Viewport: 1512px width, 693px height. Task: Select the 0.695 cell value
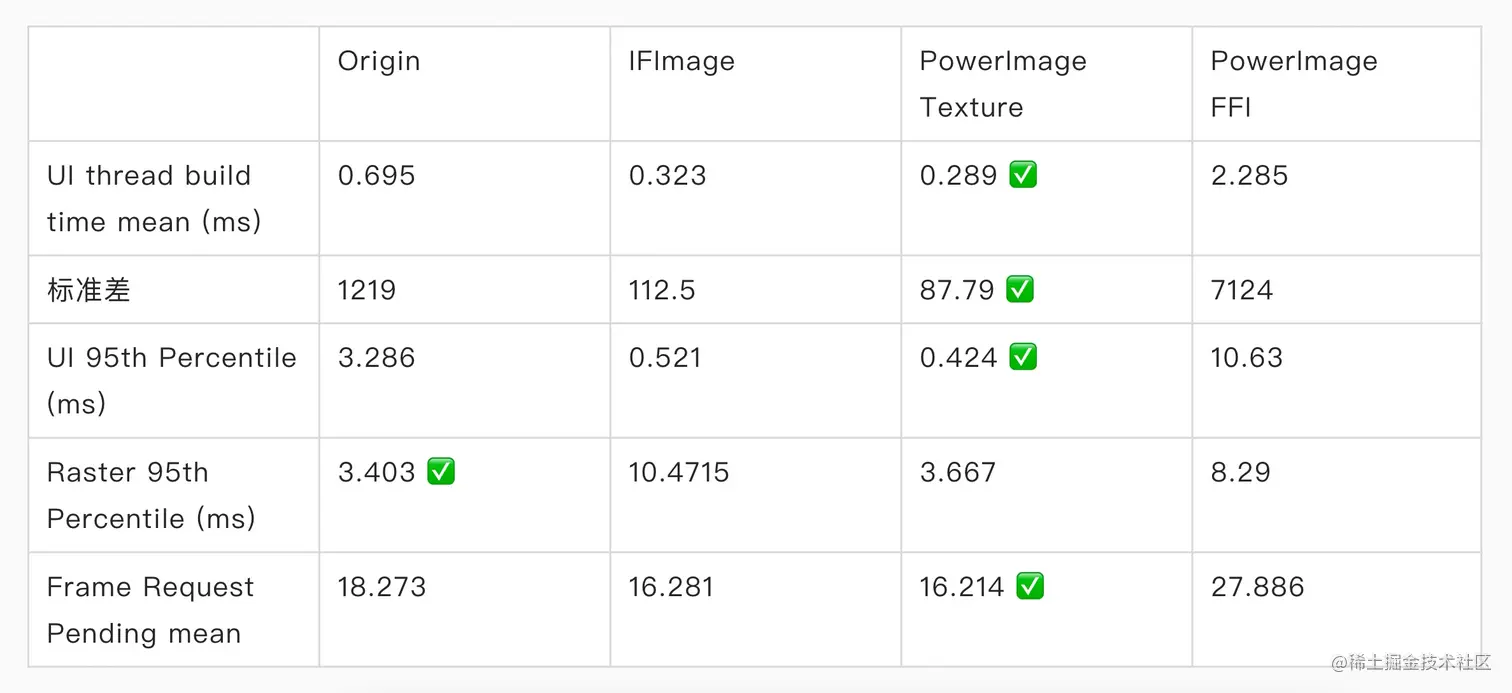coord(376,175)
